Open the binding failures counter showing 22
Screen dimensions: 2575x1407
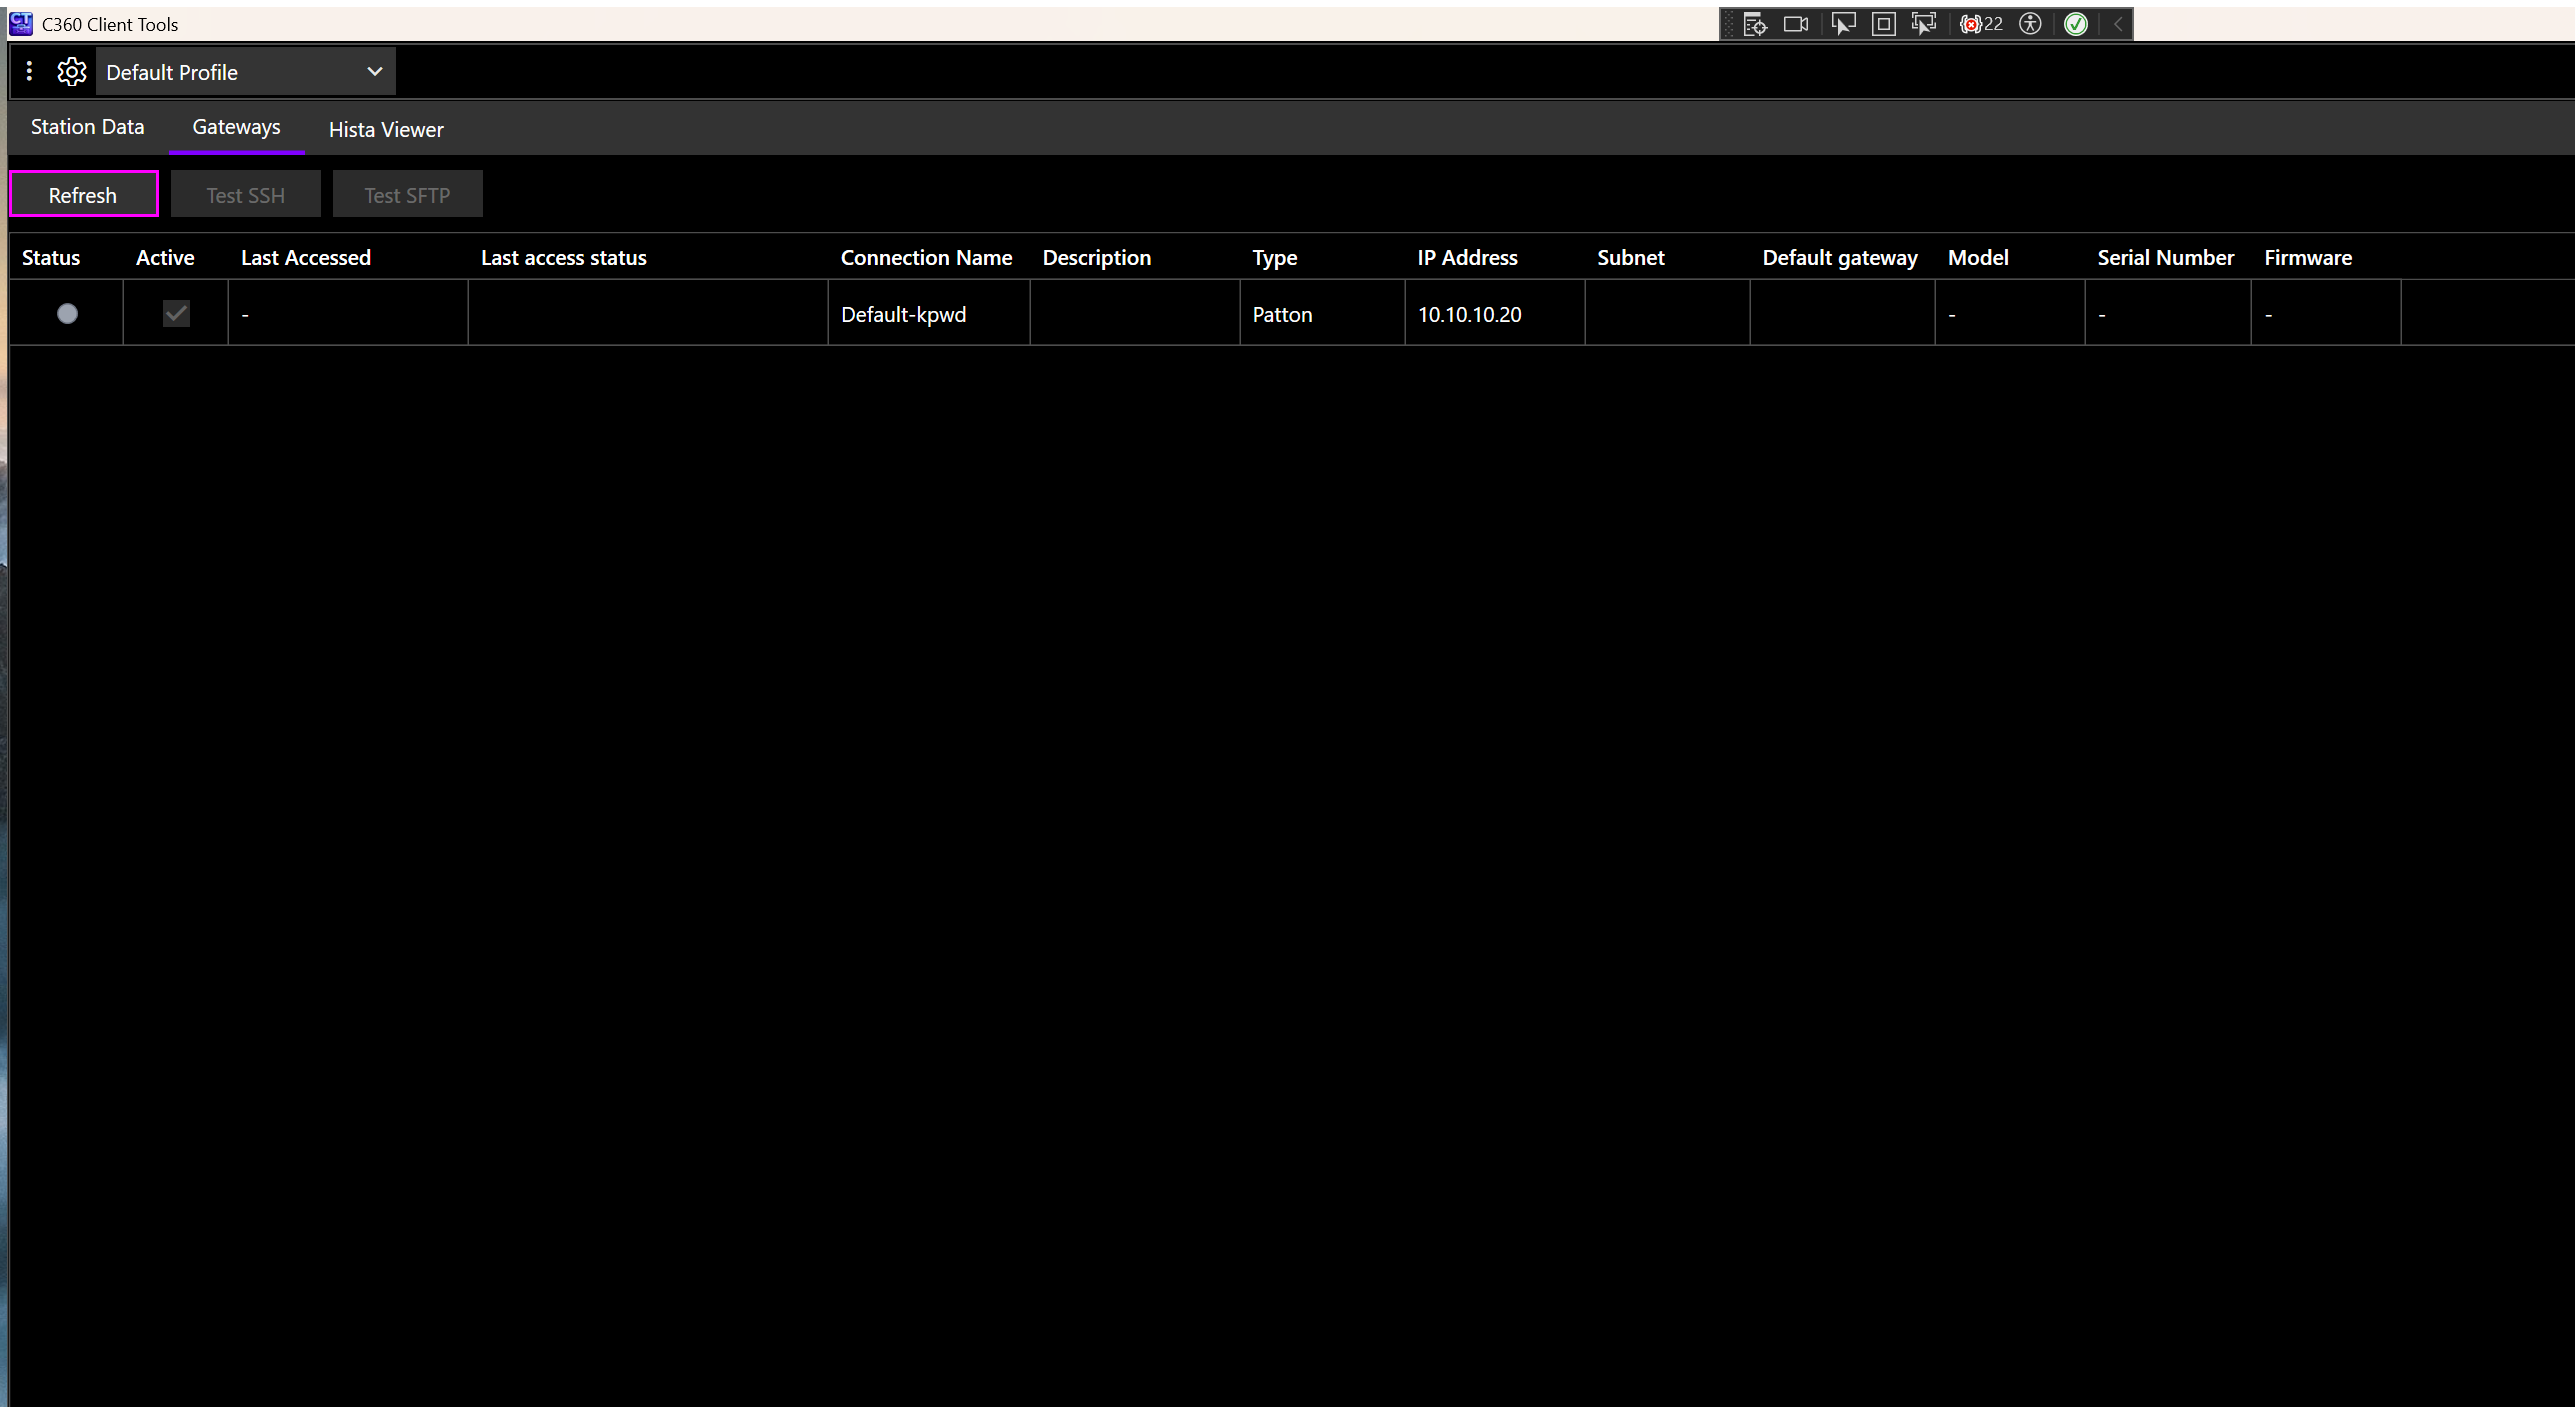[x=1981, y=24]
